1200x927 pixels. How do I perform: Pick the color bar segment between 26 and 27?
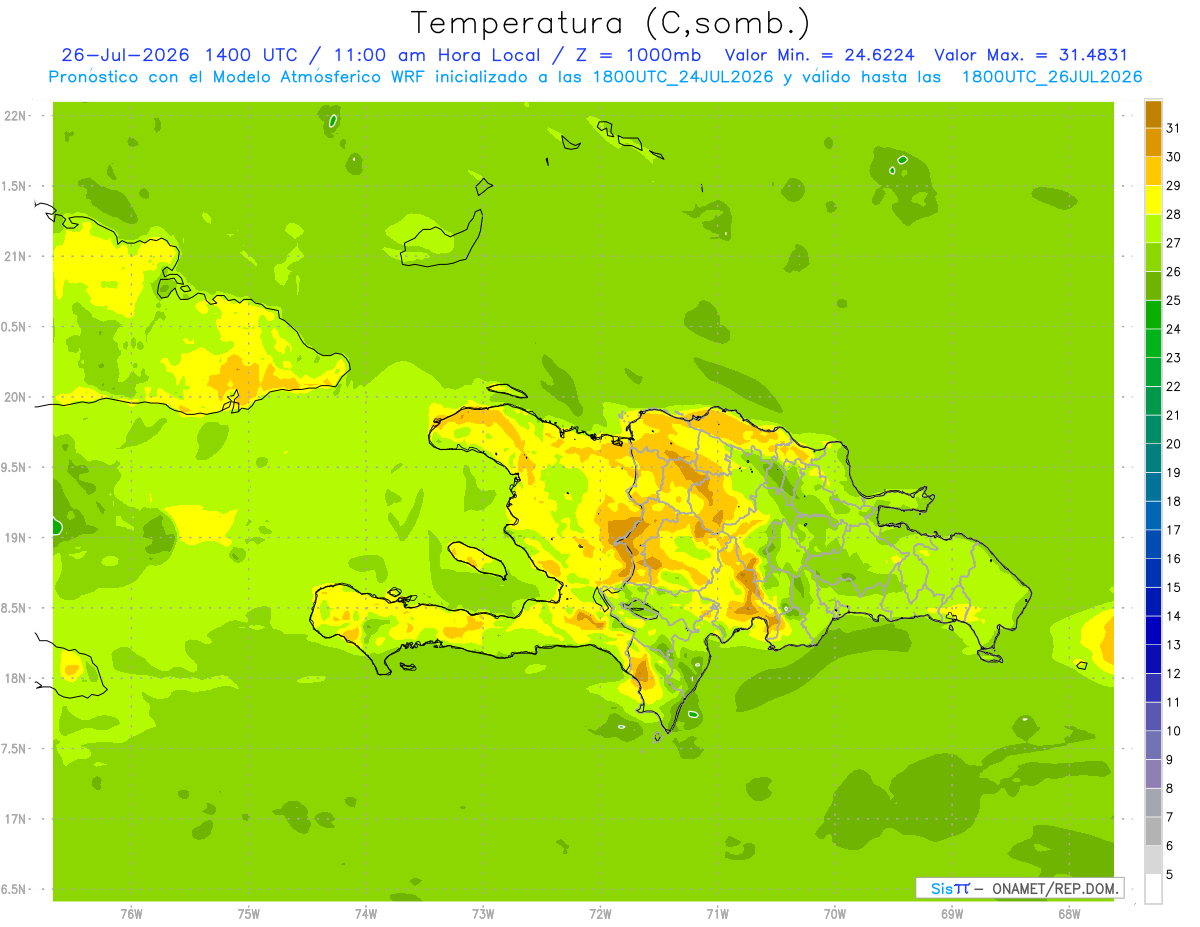(x=1153, y=258)
